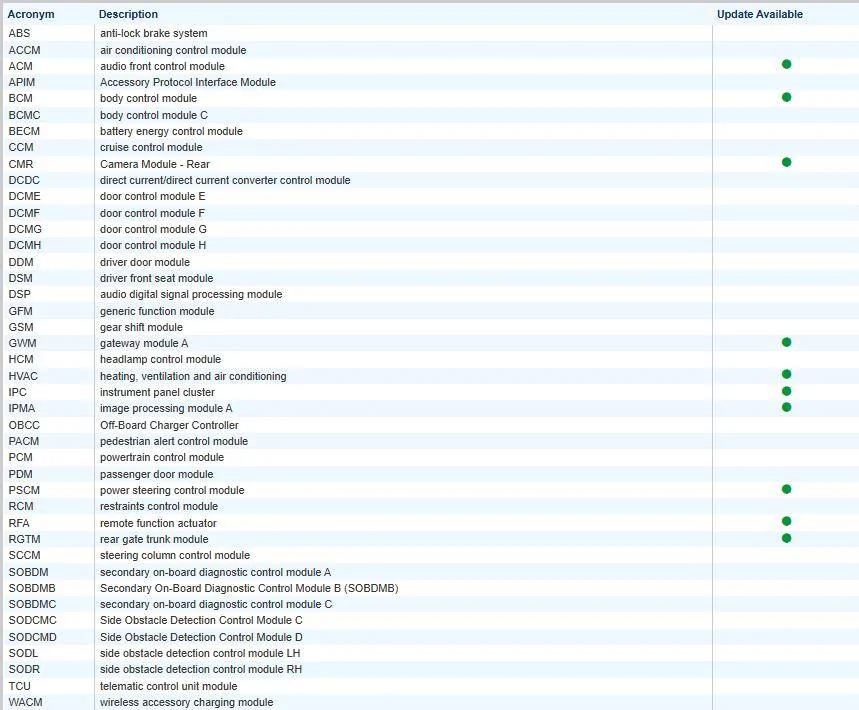Viewport: 859px width, 710px height.
Task: Click the HVAC update available dot
Action: tap(786, 374)
